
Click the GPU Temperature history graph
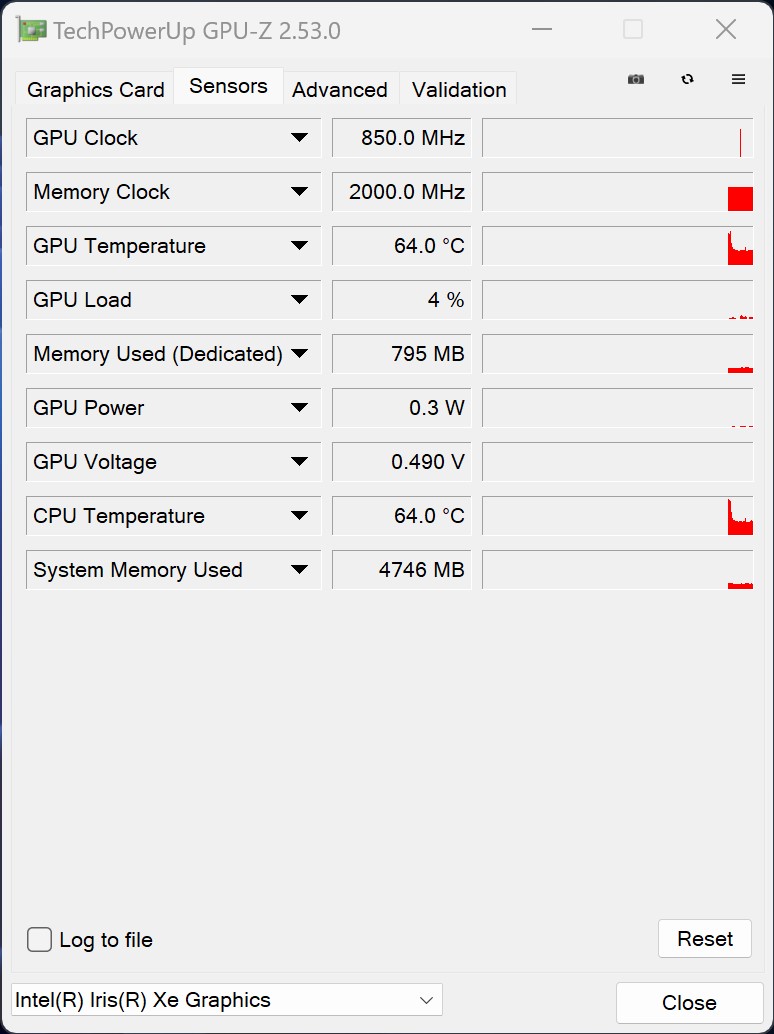[617, 246]
